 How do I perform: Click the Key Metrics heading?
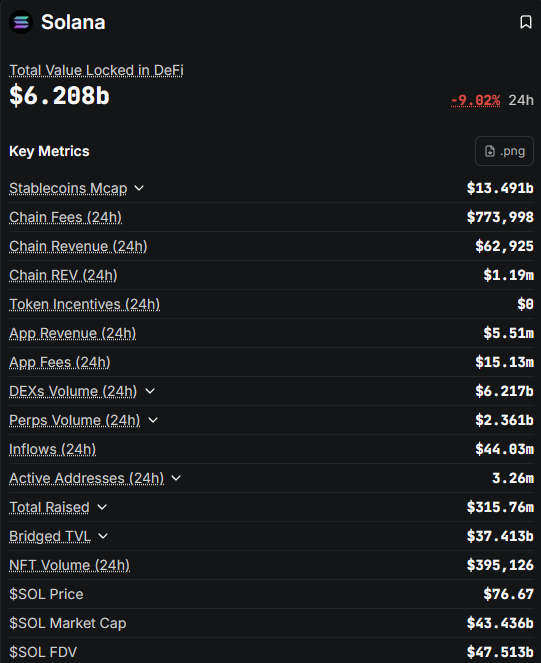(x=49, y=151)
